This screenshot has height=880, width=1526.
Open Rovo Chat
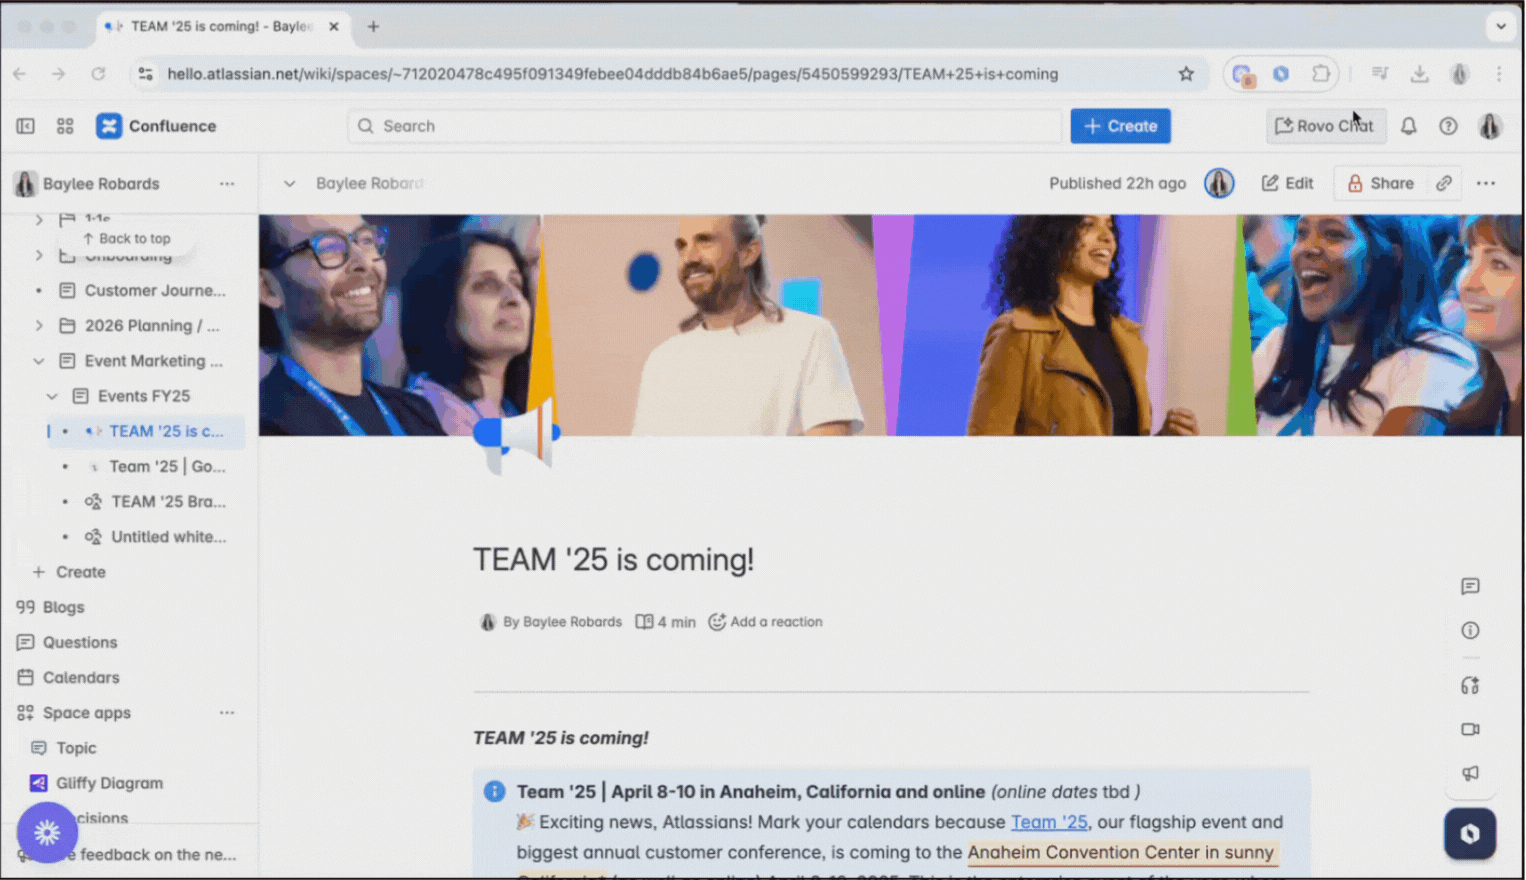click(x=1326, y=126)
